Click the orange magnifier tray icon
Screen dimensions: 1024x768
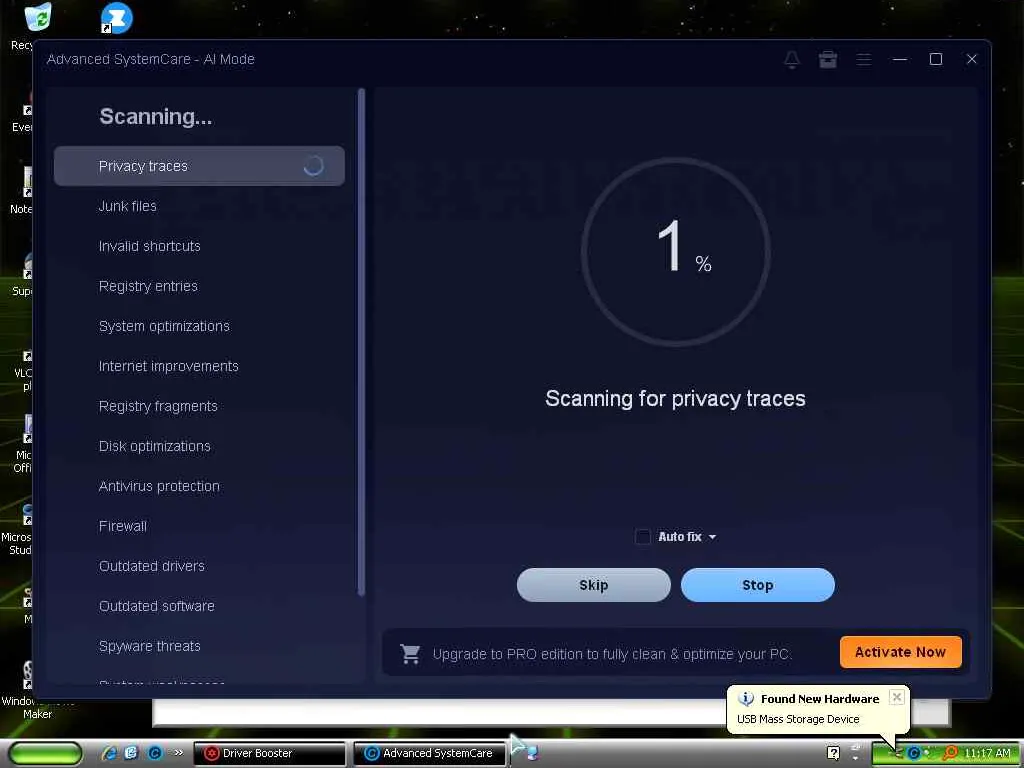point(950,753)
